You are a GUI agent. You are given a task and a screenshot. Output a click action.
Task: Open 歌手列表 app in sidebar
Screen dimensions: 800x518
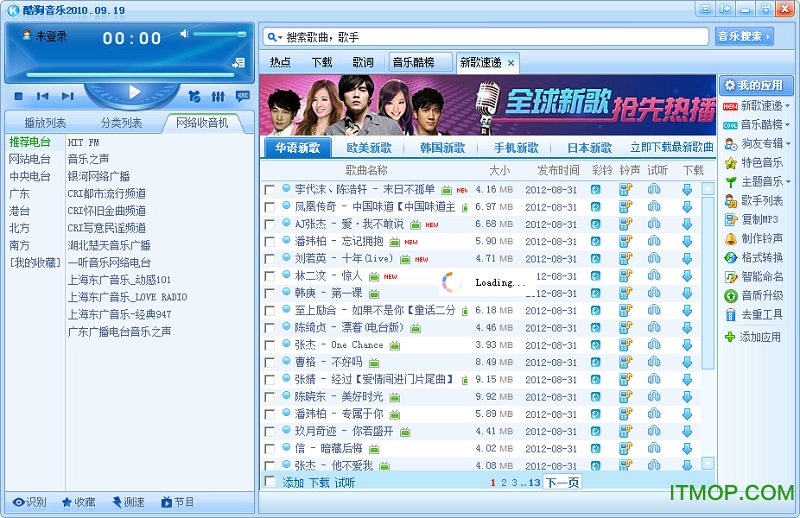754,201
